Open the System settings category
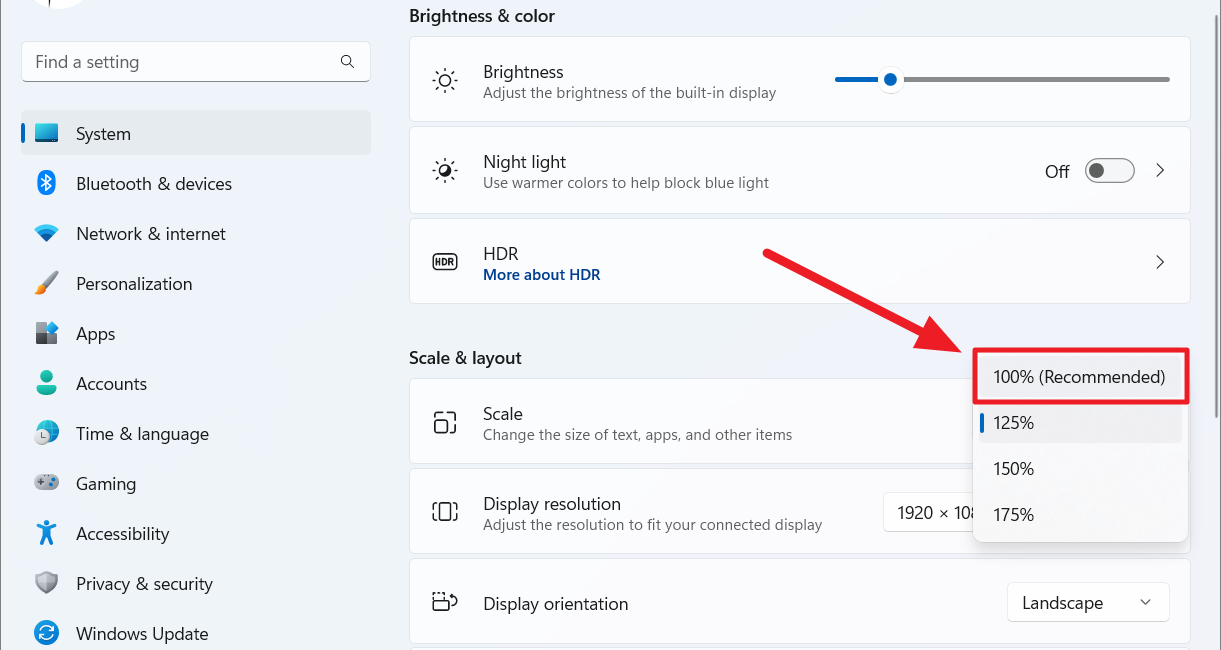Image resolution: width=1221 pixels, height=650 pixels. (x=196, y=133)
